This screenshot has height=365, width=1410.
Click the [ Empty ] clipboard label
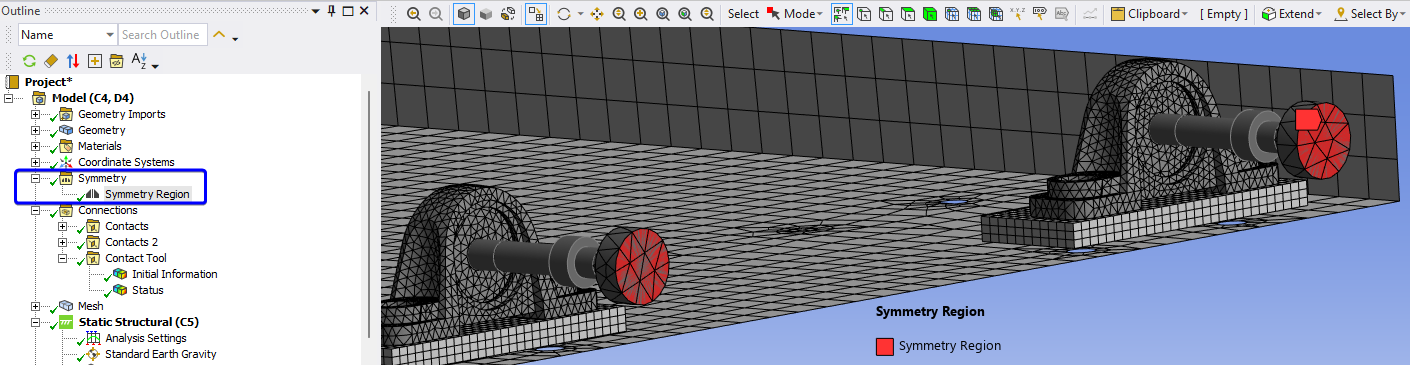[1225, 14]
